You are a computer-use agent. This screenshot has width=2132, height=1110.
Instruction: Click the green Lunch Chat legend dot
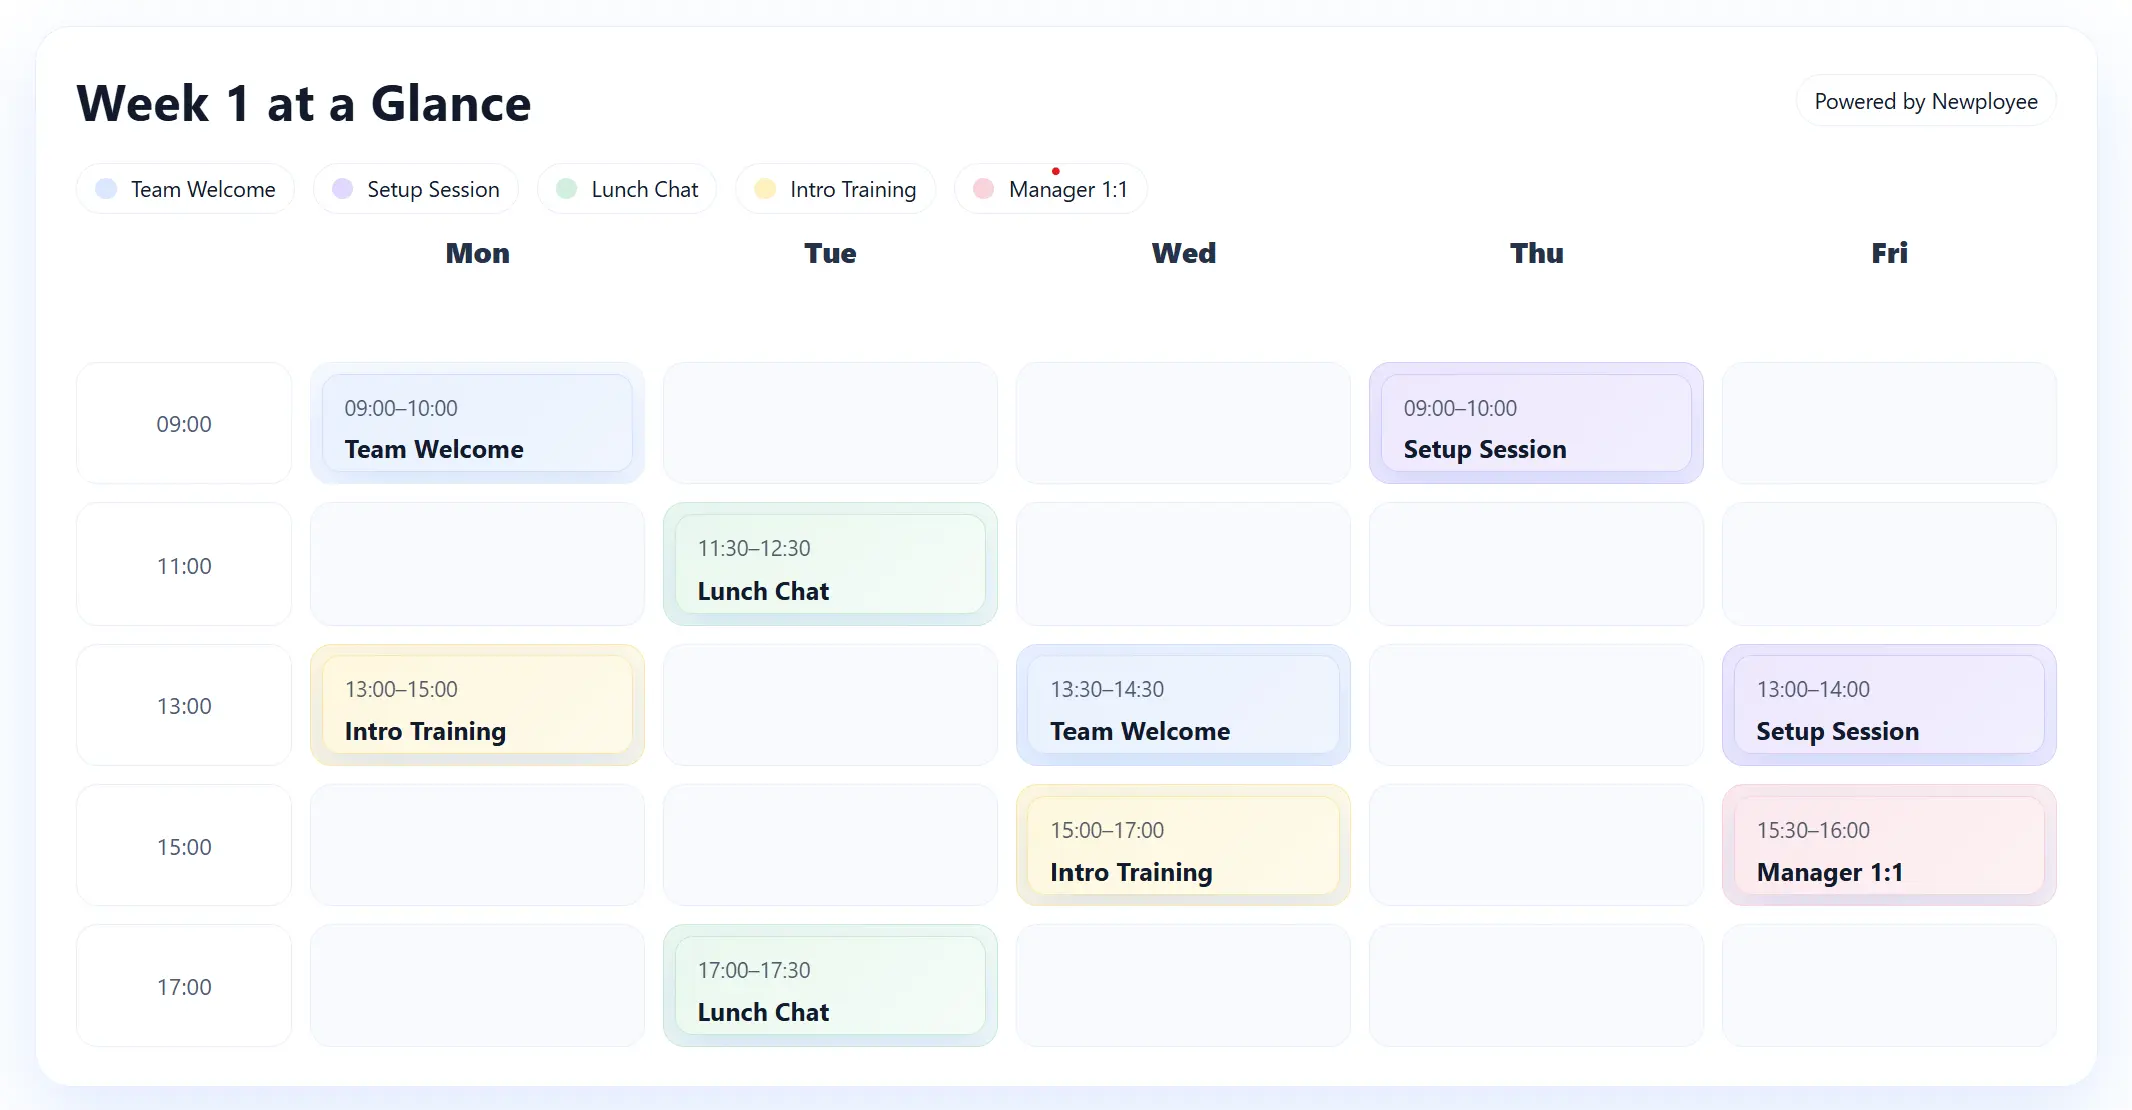pyautogui.click(x=566, y=189)
